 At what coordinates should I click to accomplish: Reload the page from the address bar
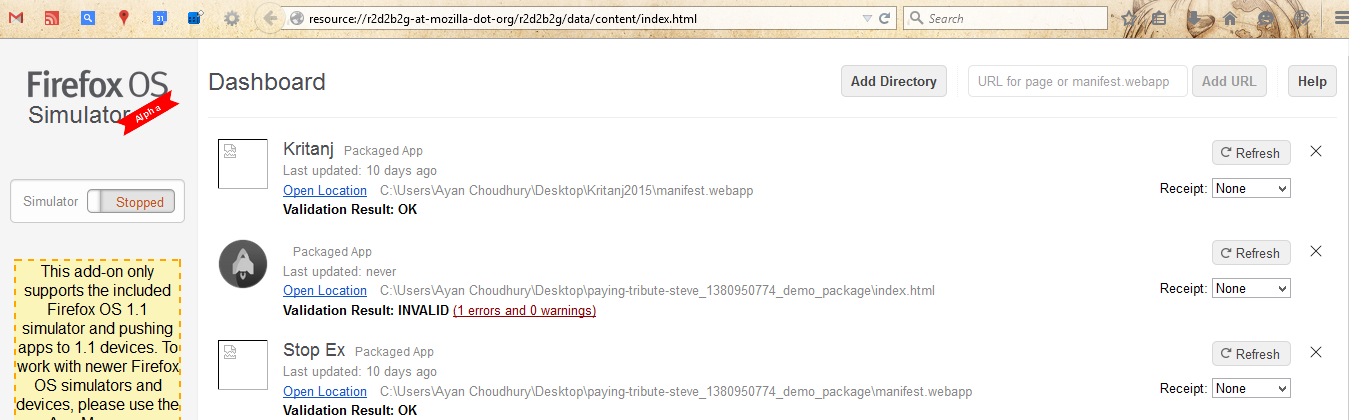[x=885, y=18]
